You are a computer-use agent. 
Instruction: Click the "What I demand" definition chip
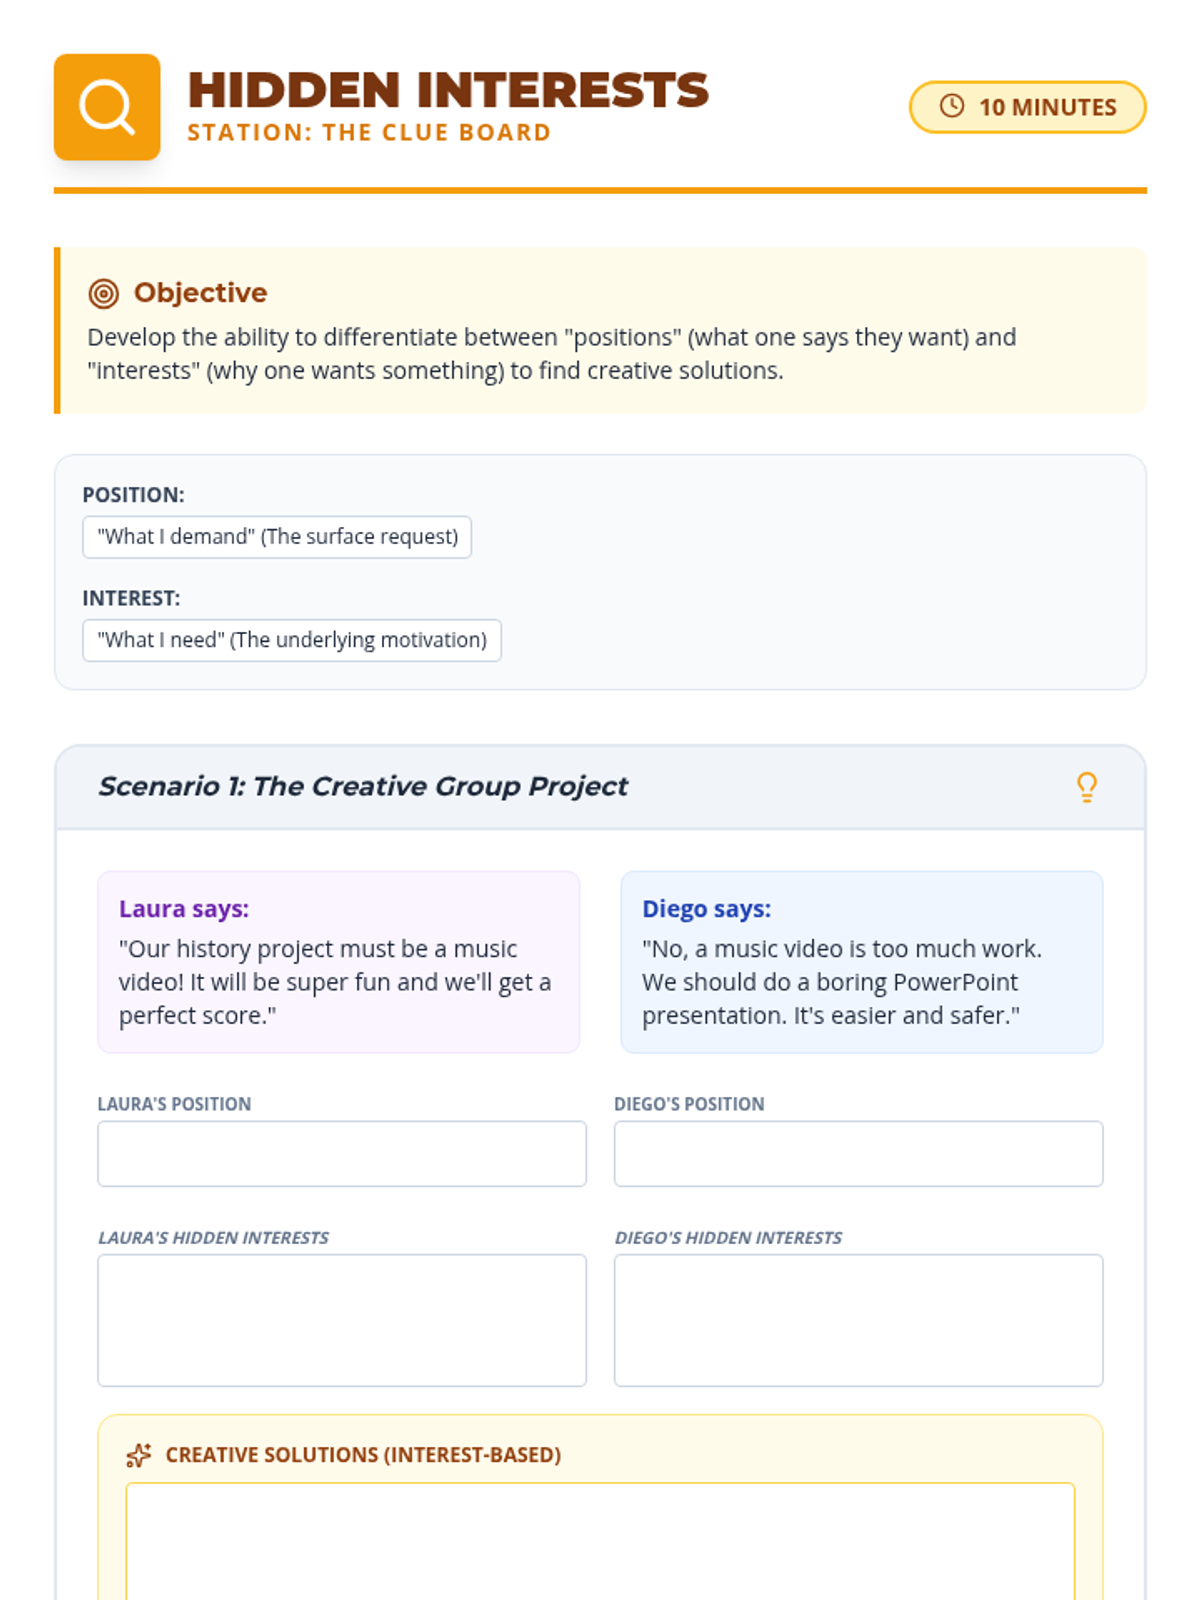coord(277,537)
